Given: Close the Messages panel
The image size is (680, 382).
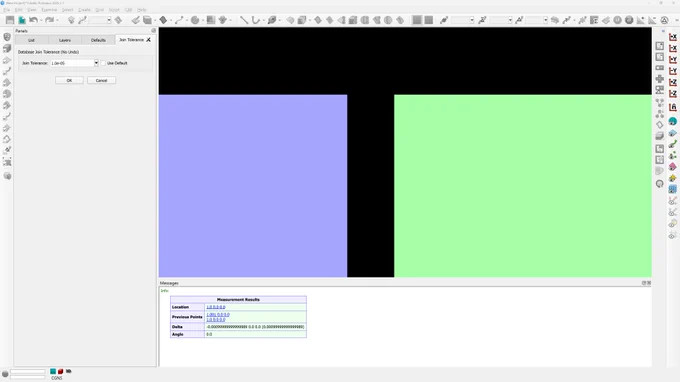Looking at the screenshot, I should coord(649,283).
